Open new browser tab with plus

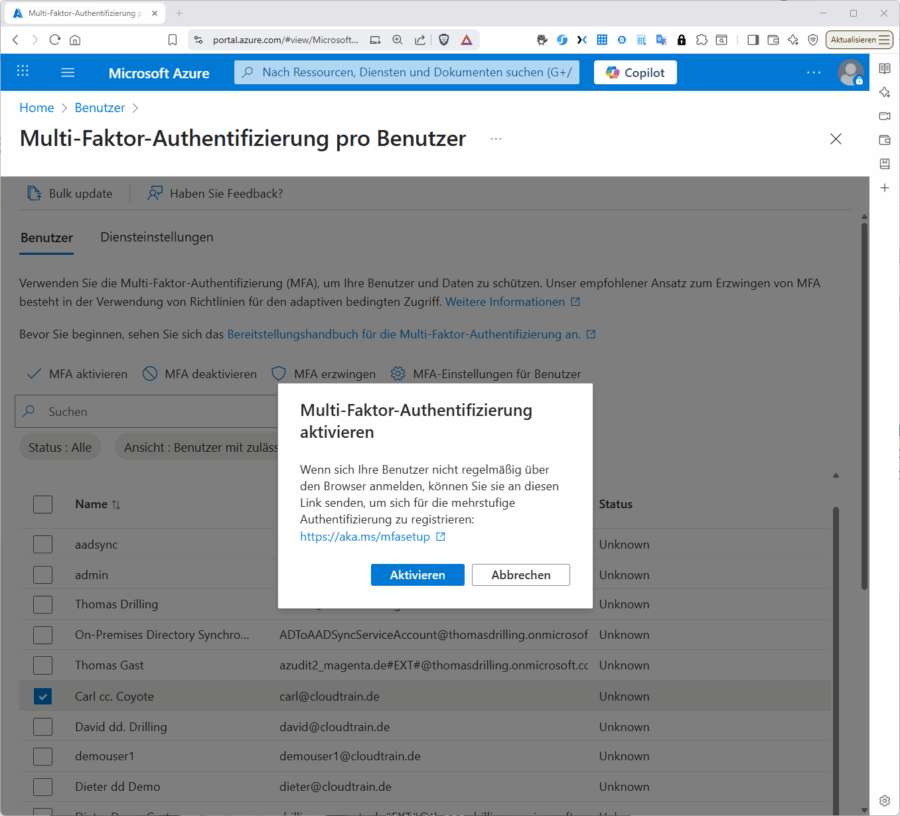tap(179, 13)
